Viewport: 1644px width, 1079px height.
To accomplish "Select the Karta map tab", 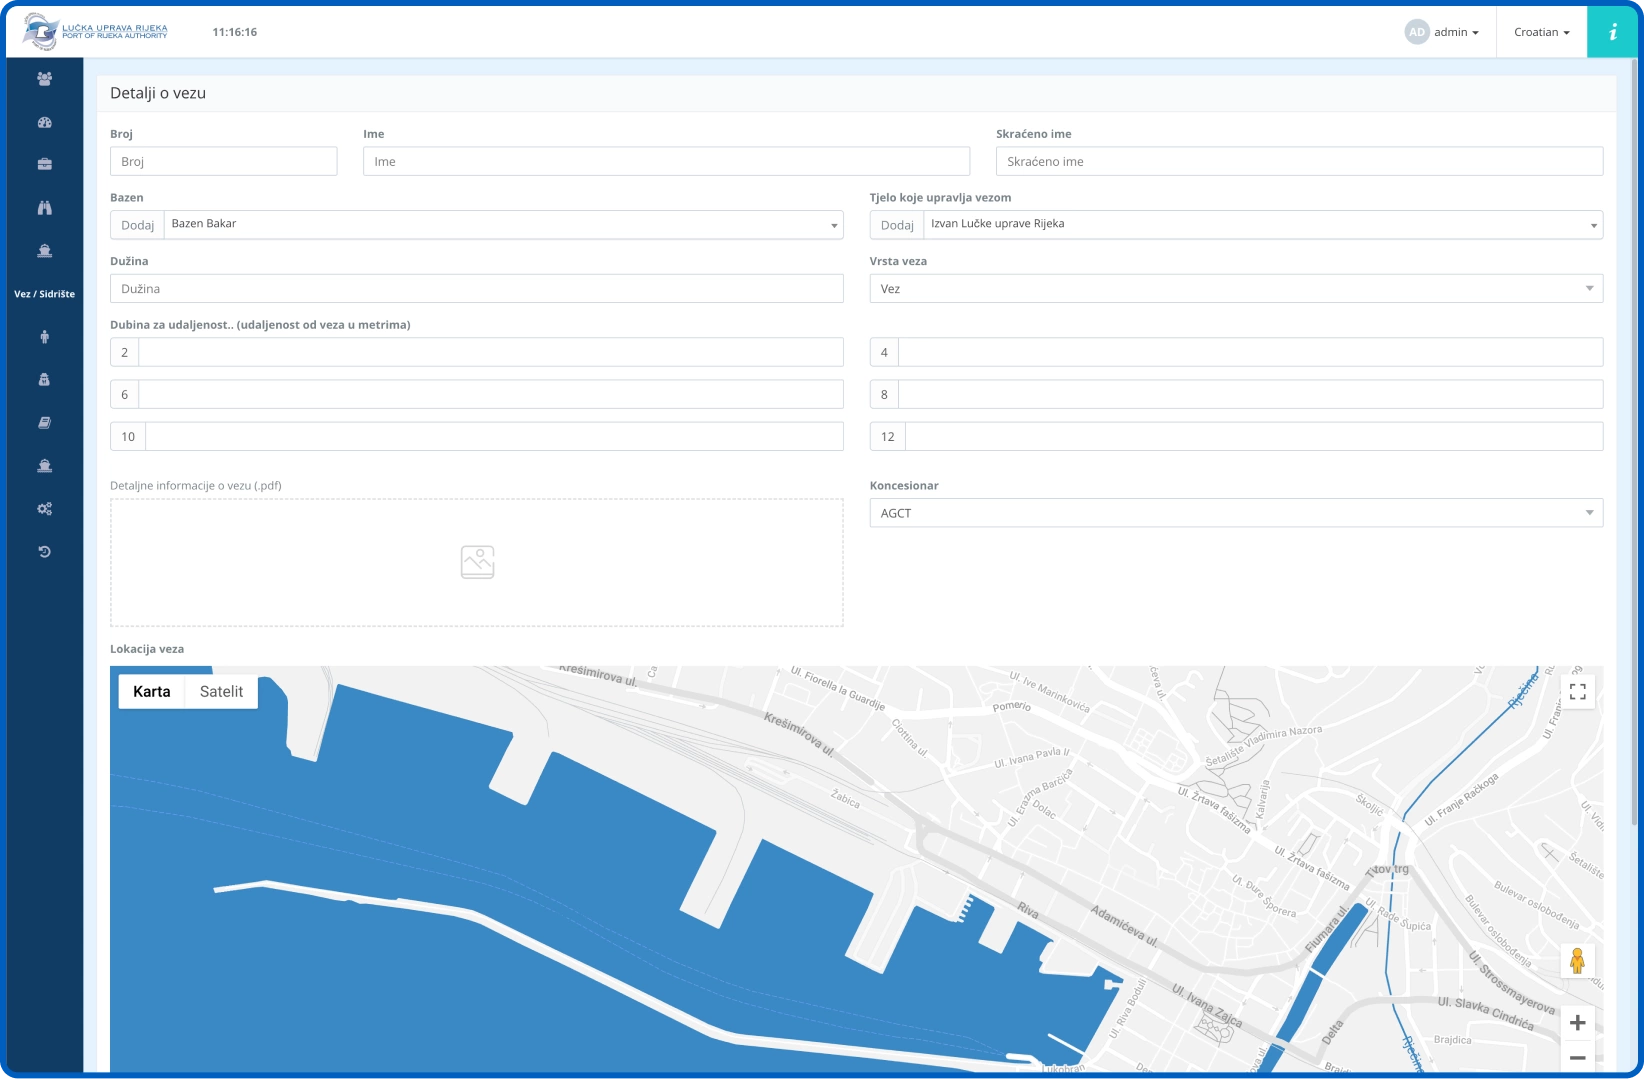I will pyautogui.click(x=152, y=692).
